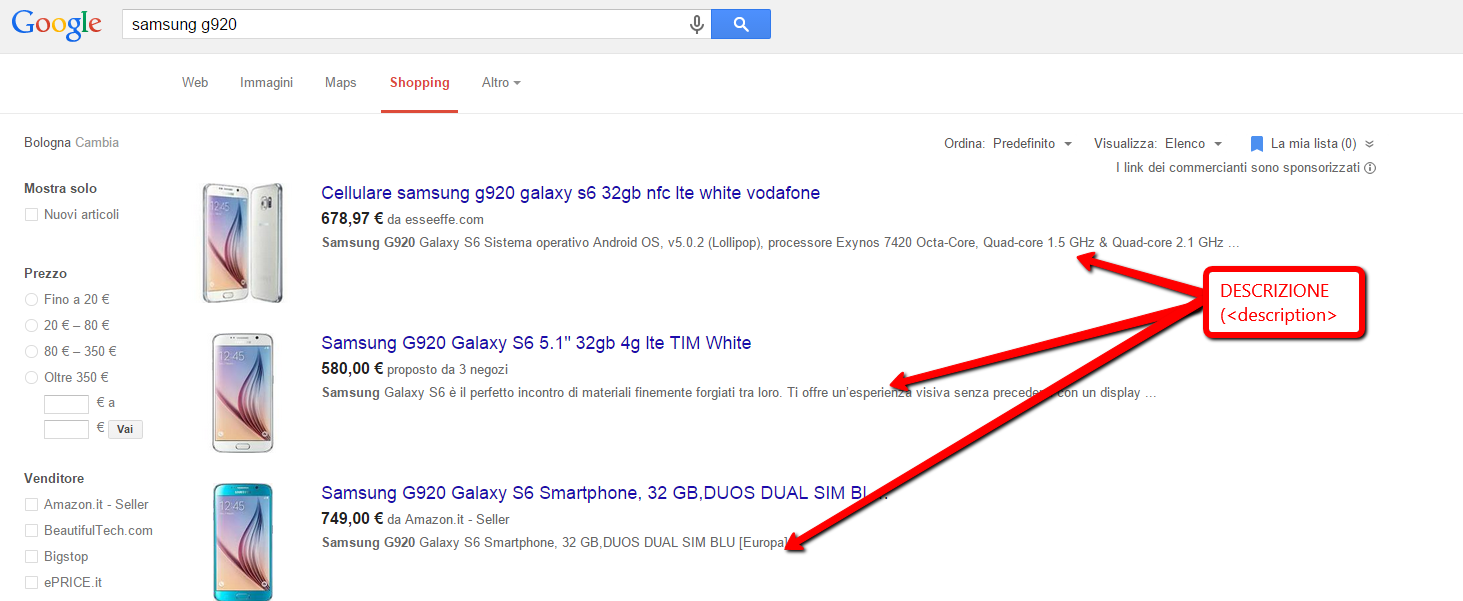This screenshot has width=1463, height=601.
Task: Open the Cellulare samsung g920 vodafone listing
Action: coord(570,193)
